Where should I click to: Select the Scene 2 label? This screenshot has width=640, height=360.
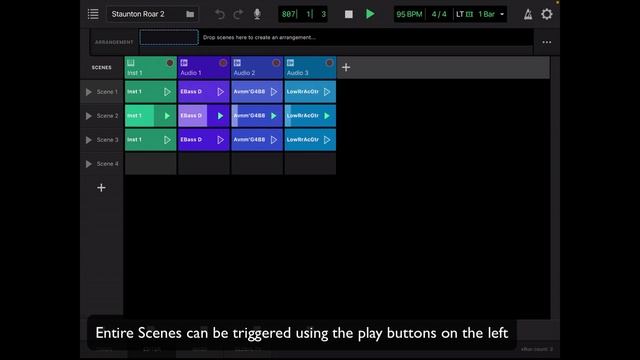pos(107,116)
